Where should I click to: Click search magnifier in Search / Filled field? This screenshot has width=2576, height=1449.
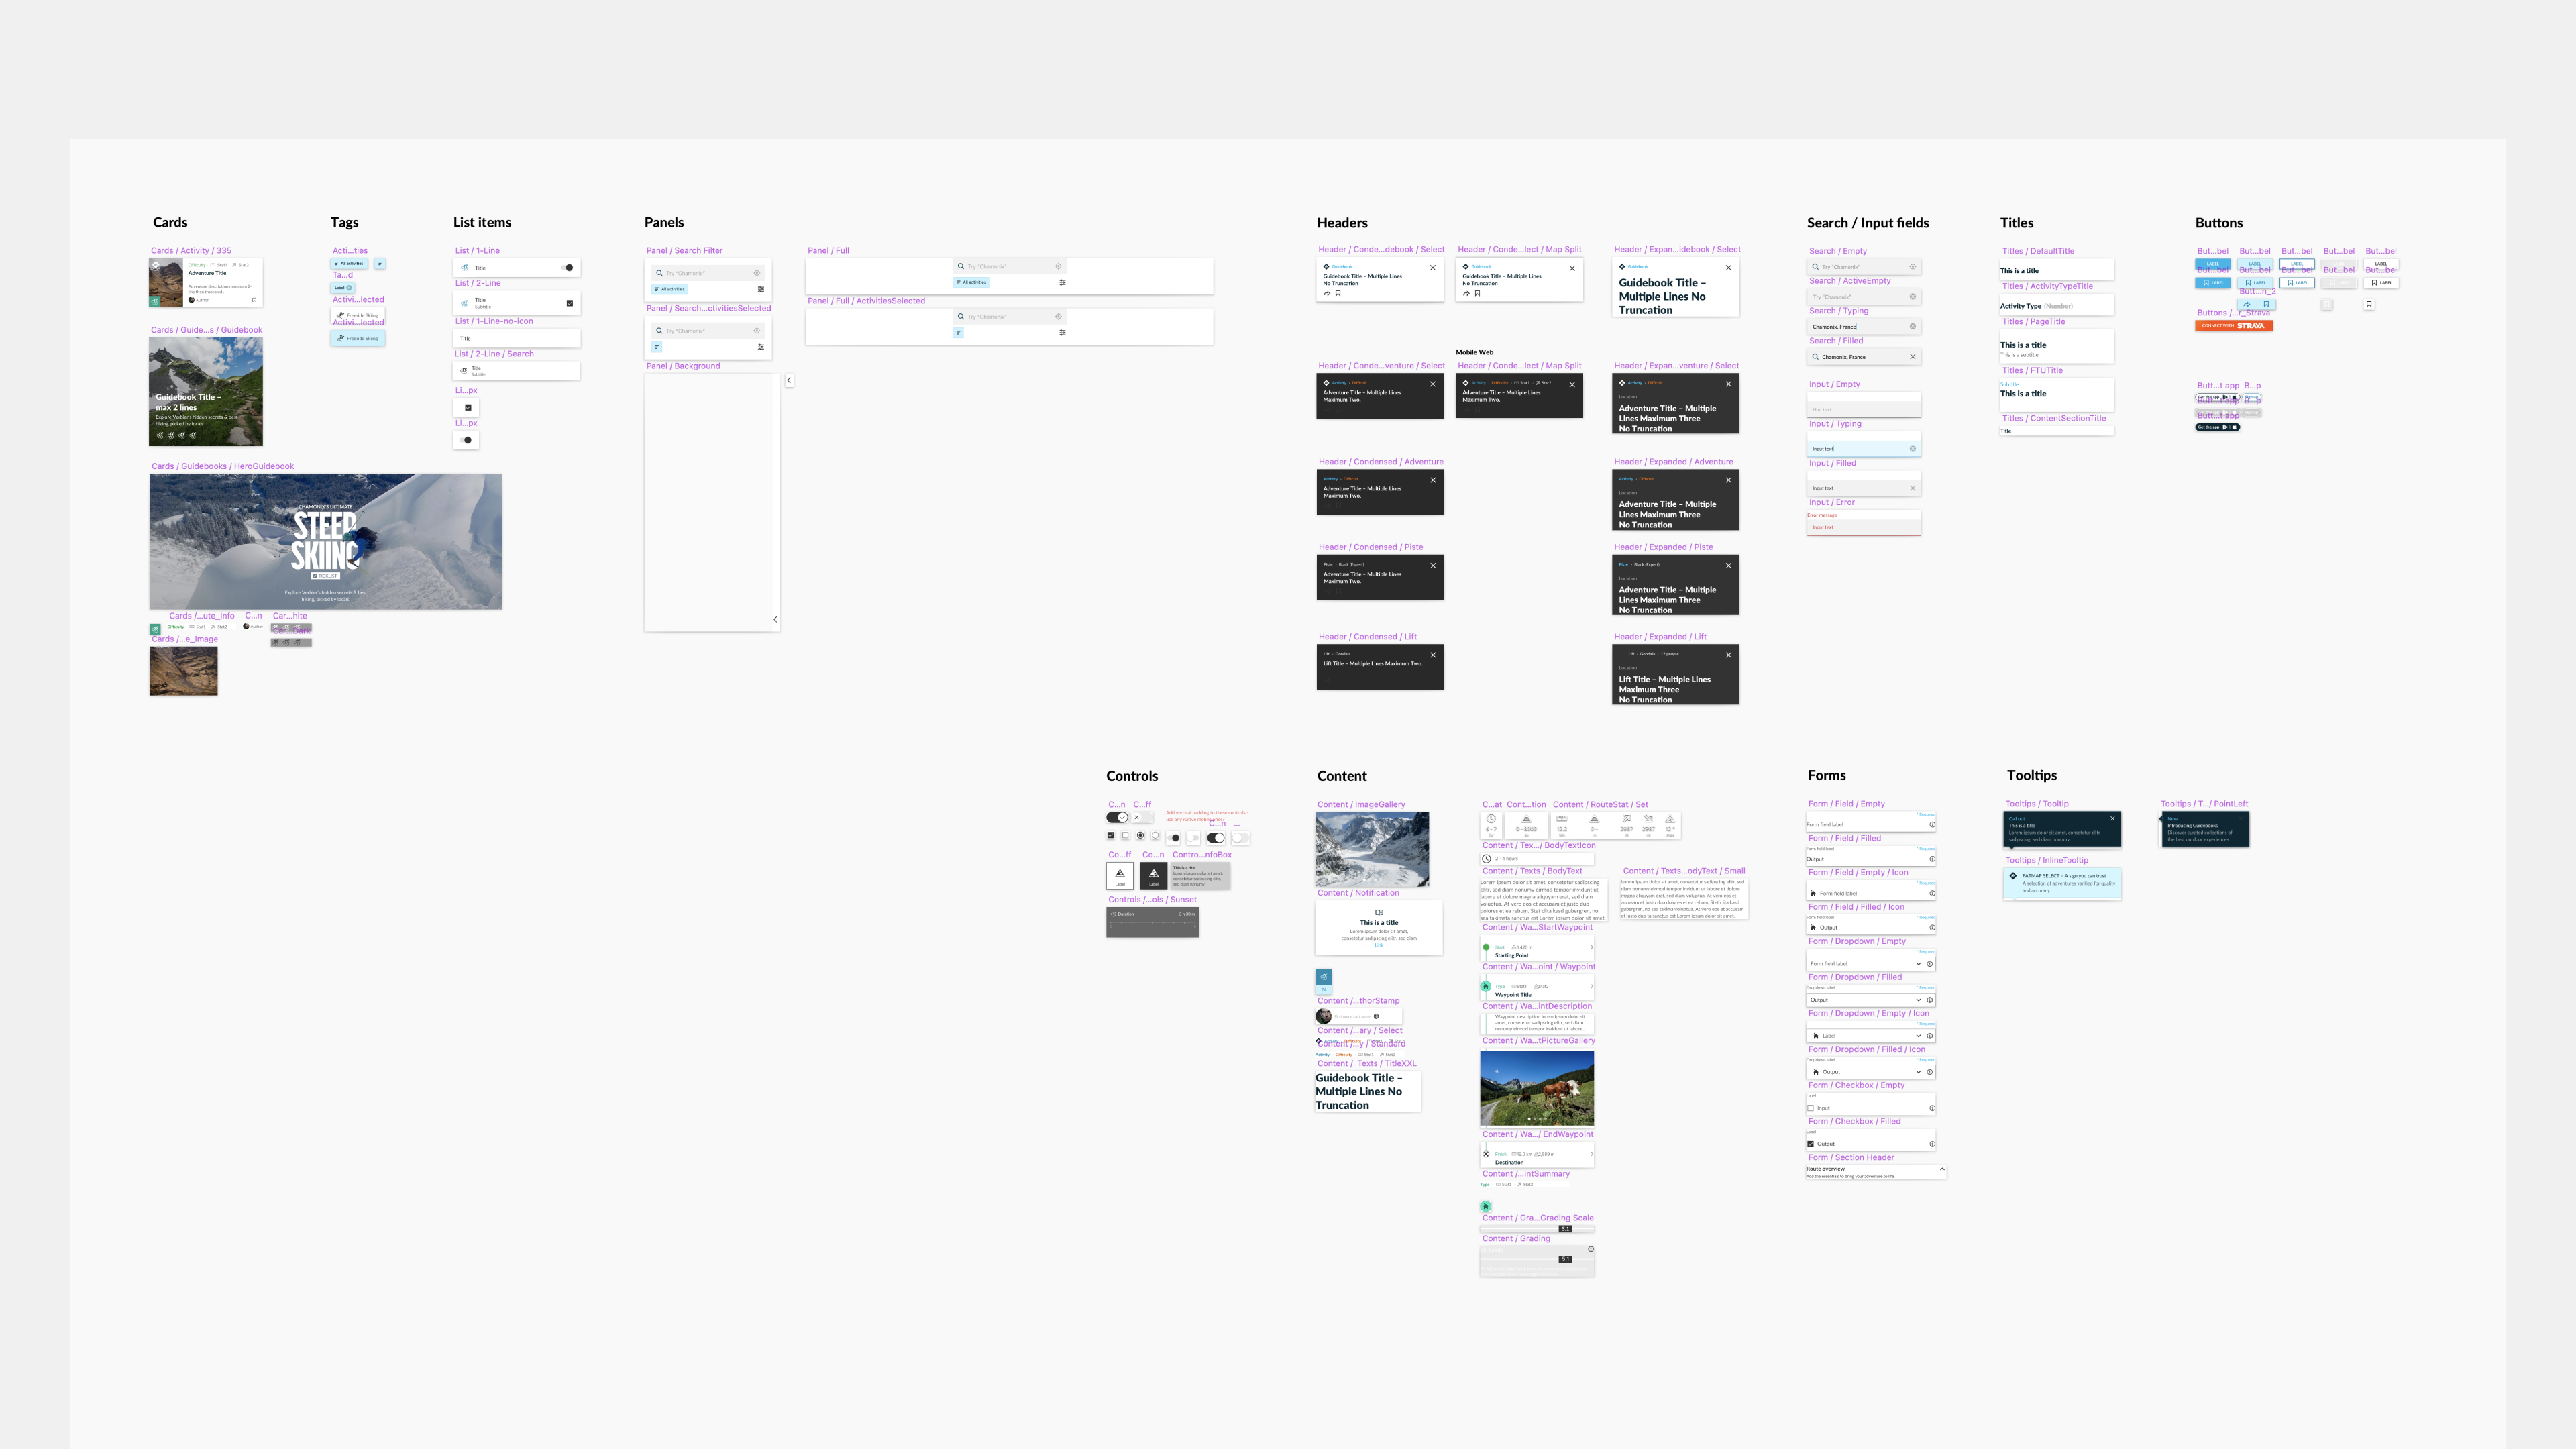(x=1815, y=357)
